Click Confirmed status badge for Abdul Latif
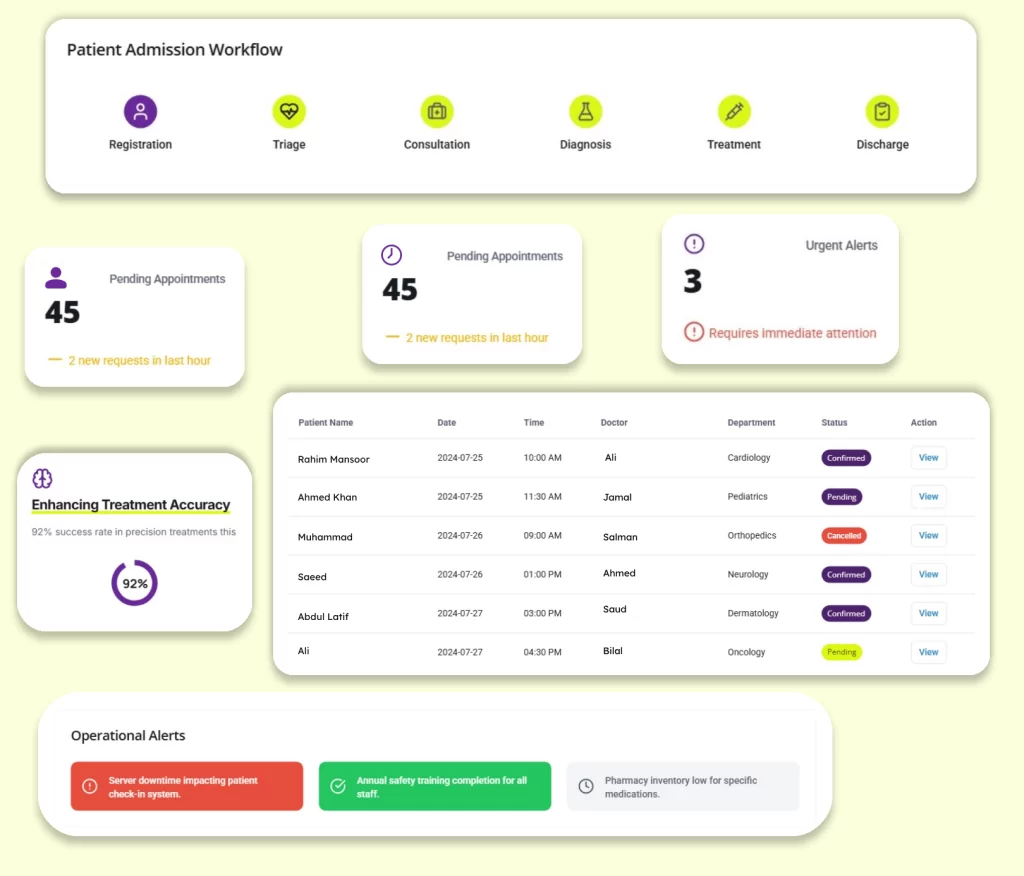The height and width of the screenshot is (876, 1024). (846, 613)
